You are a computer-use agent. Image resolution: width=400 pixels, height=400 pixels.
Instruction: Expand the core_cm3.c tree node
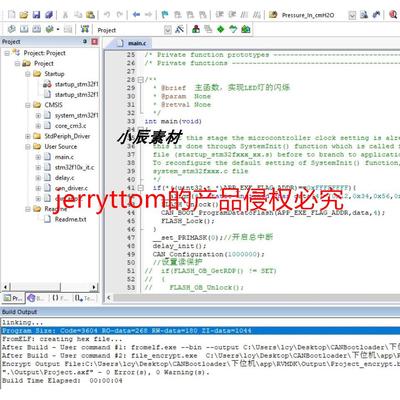[x=38, y=126]
